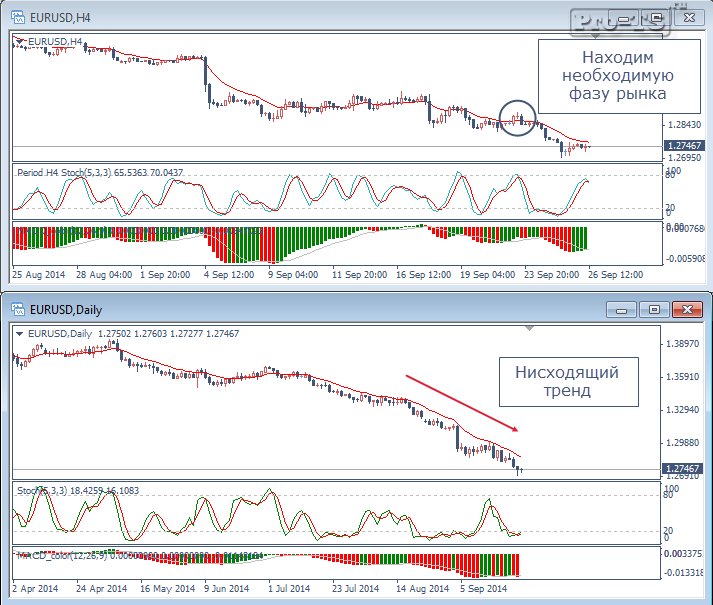
Task: Click the circled candle area on H4 chart
Action: click(x=517, y=118)
